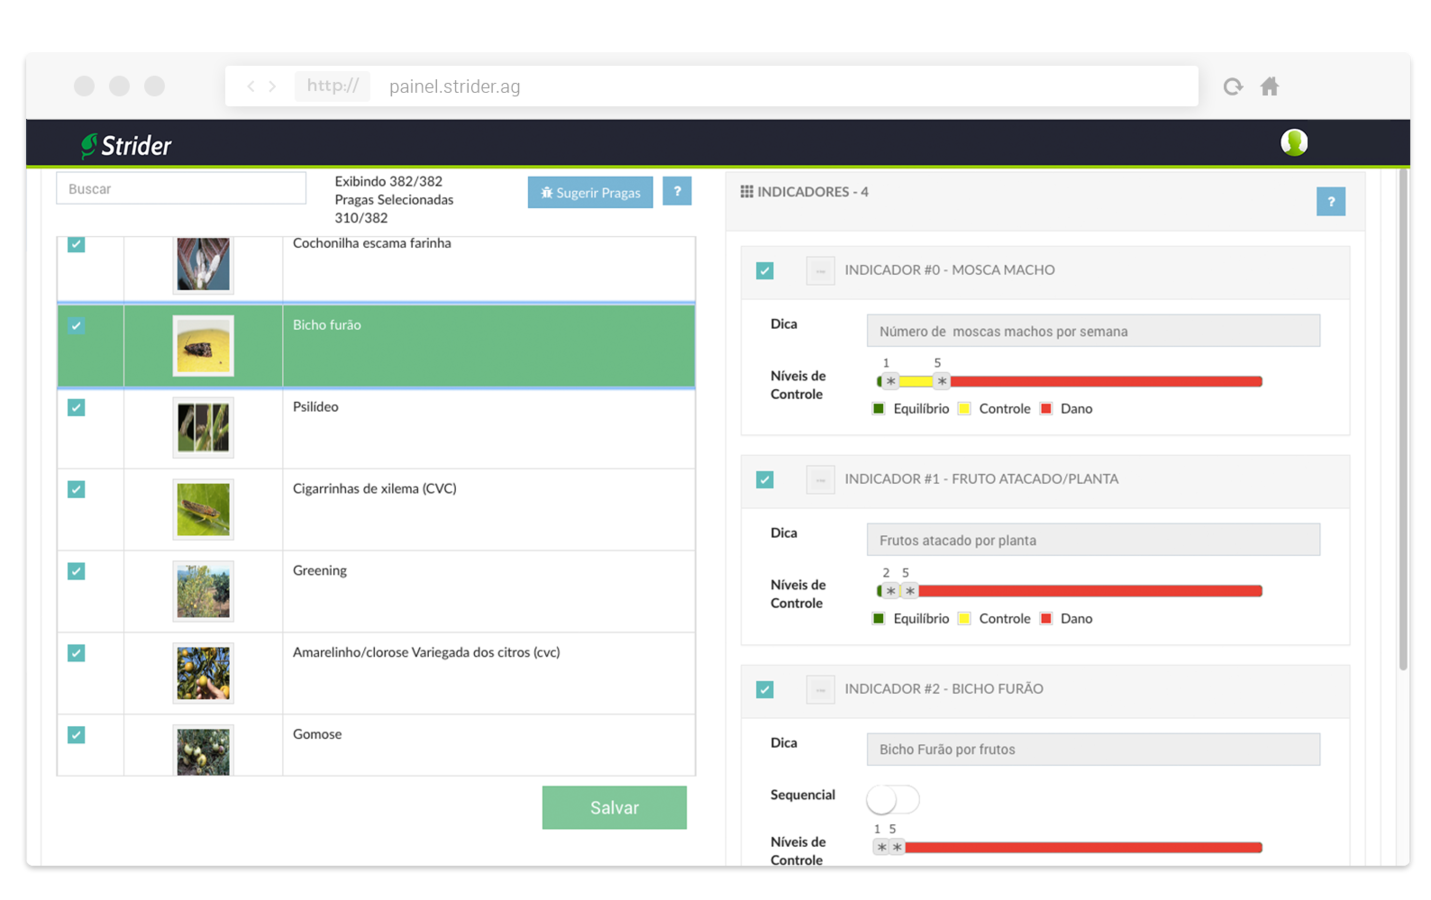This screenshot has width=1431, height=900.
Task: Edit Dica field Número de moscas machos
Action: [1093, 331]
